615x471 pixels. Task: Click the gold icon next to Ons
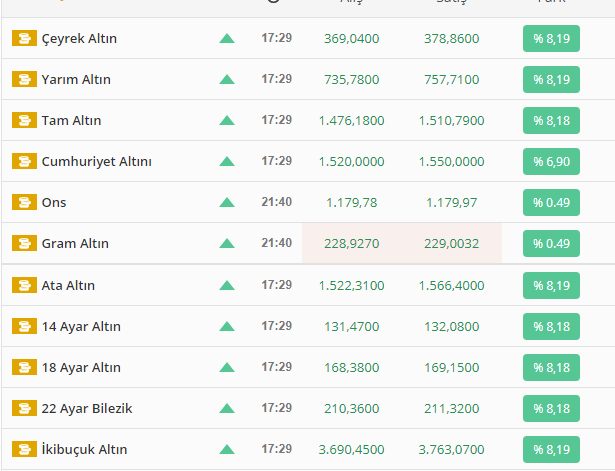click(24, 203)
